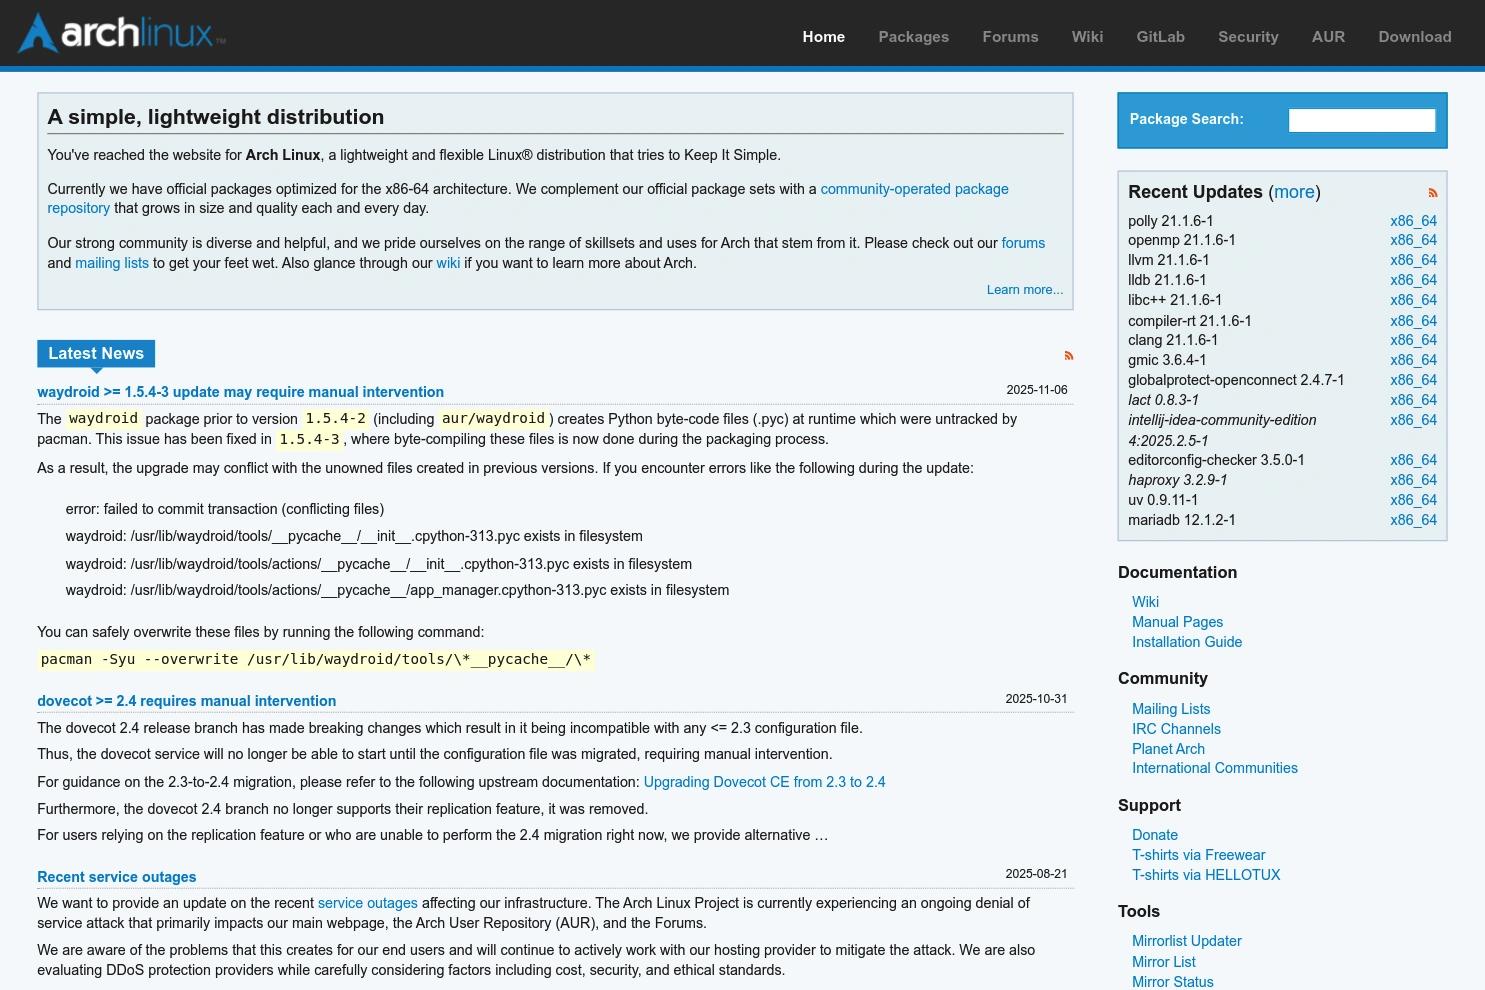Image resolution: width=1485 pixels, height=990 pixels.
Task: Follow the Upgrading Dovecot CE link
Action: coord(764,782)
